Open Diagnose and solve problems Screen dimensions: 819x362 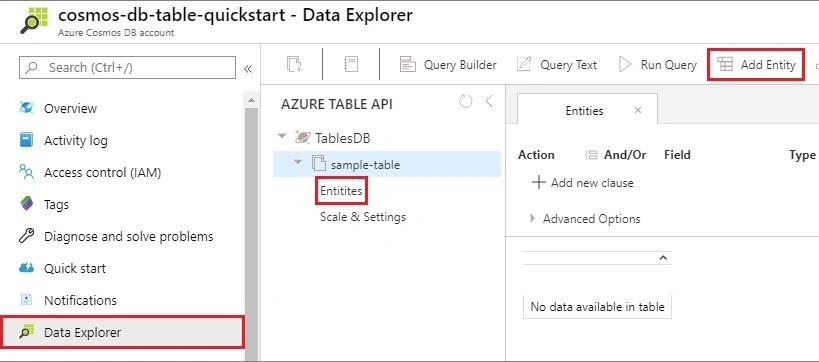[x=128, y=236]
